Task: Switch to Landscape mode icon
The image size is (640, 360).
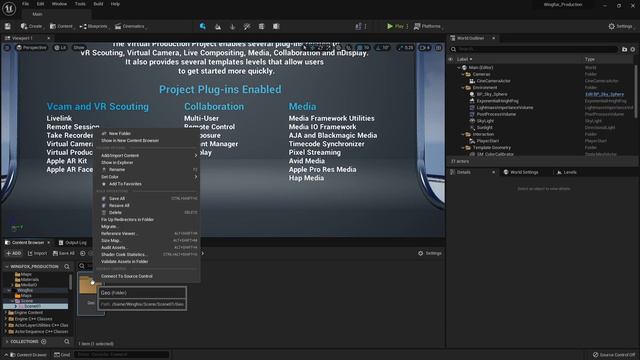Action: tap(218, 27)
